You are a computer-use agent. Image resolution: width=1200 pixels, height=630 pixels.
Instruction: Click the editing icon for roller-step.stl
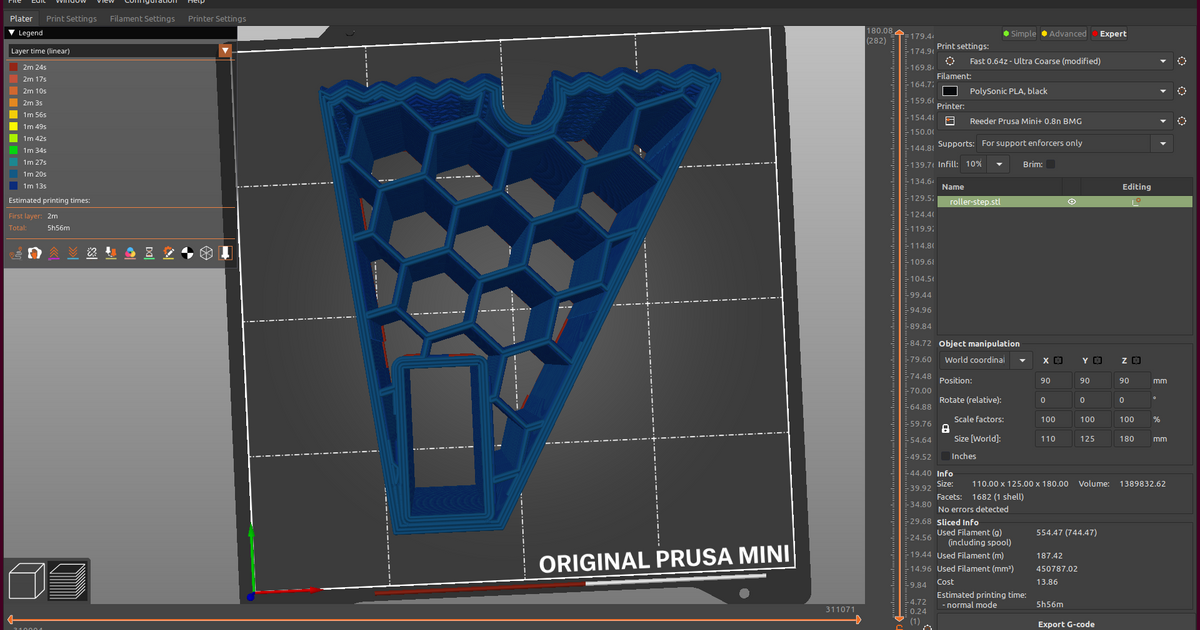1136,202
